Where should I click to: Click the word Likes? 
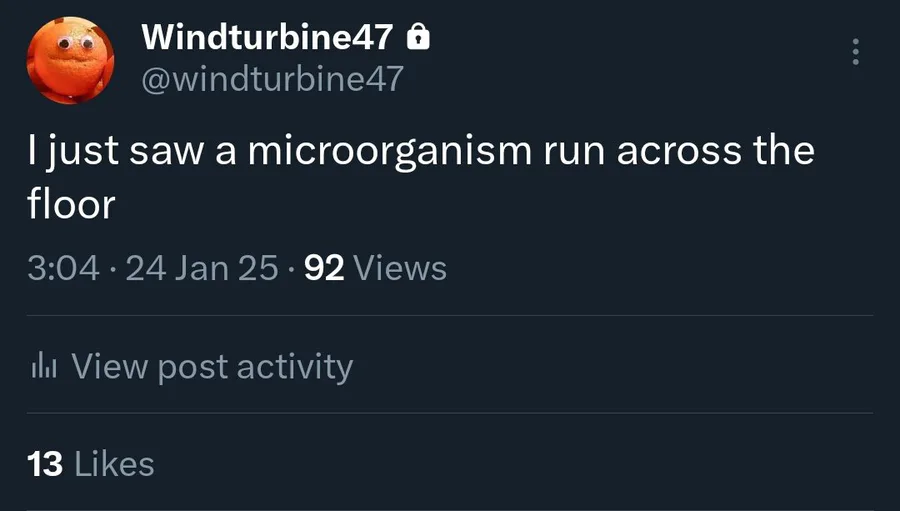point(115,464)
